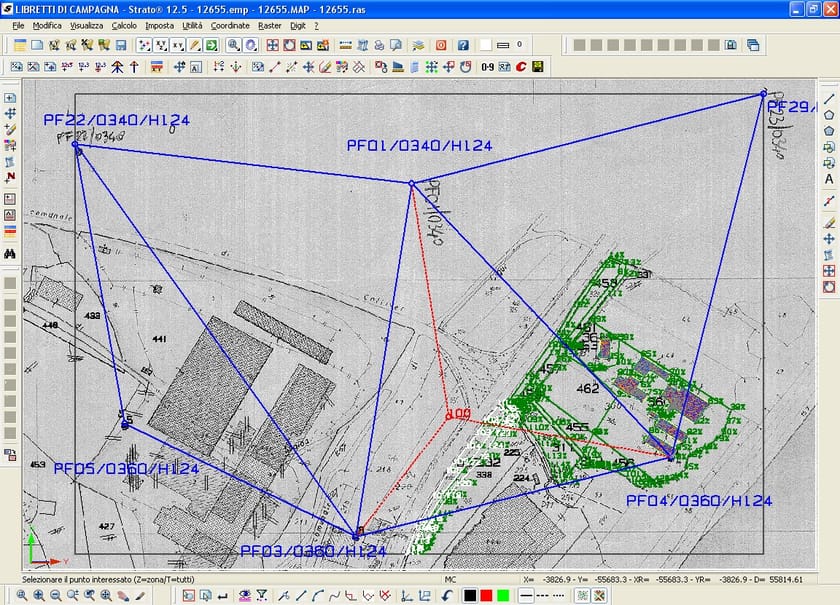Select the pen sketch tool on right sidebar
Screen dimensions: 840x605
tap(828, 221)
